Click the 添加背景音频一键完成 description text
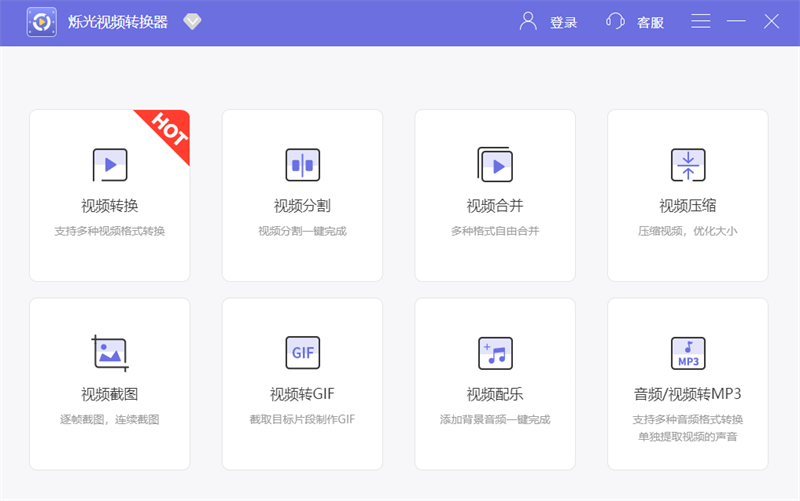This screenshot has height=501, width=800. point(495,419)
